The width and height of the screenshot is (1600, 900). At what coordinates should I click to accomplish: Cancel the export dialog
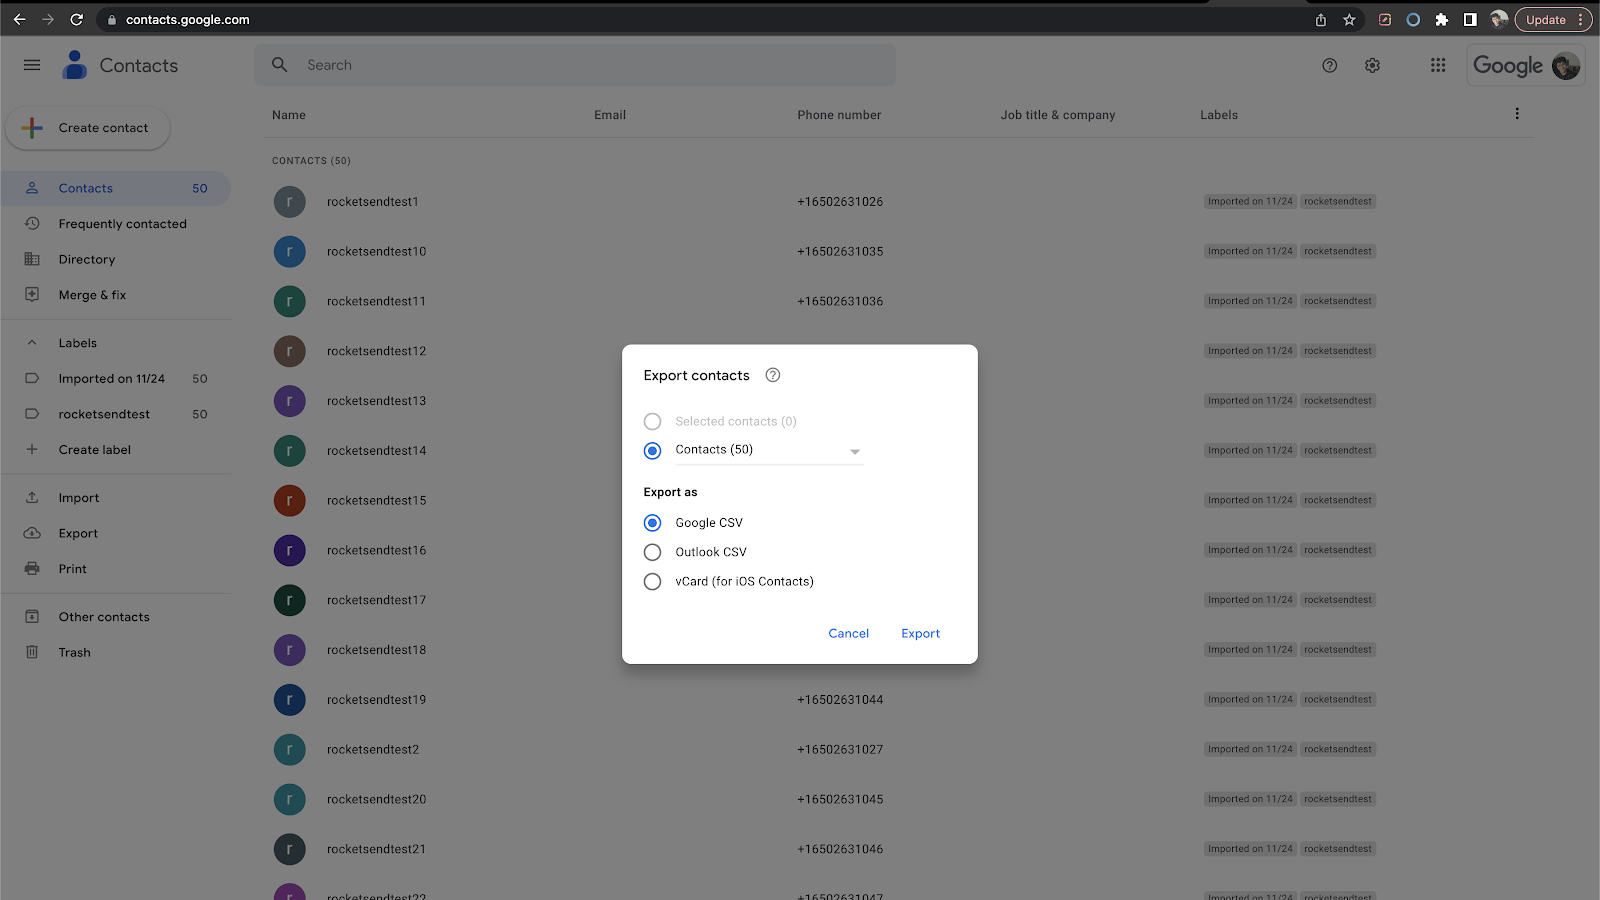pyautogui.click(x=848, y=633)
